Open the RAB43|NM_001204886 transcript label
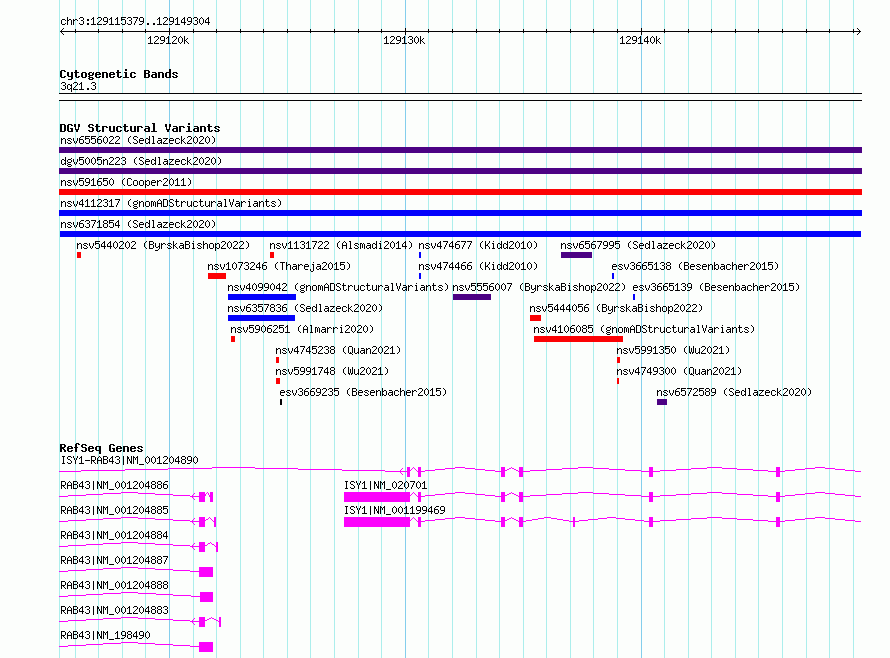This screenshot has width=890, height=658. [x=114, y=485]
